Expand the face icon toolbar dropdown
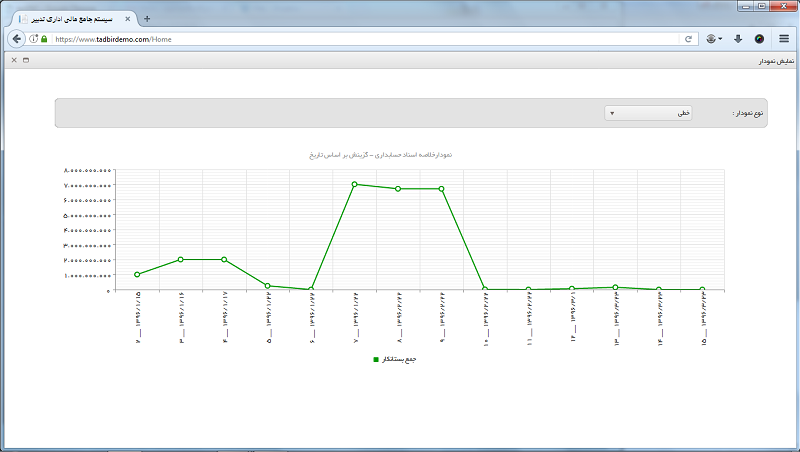The height and width of the screenshot is (452, 800). point(714,39)
